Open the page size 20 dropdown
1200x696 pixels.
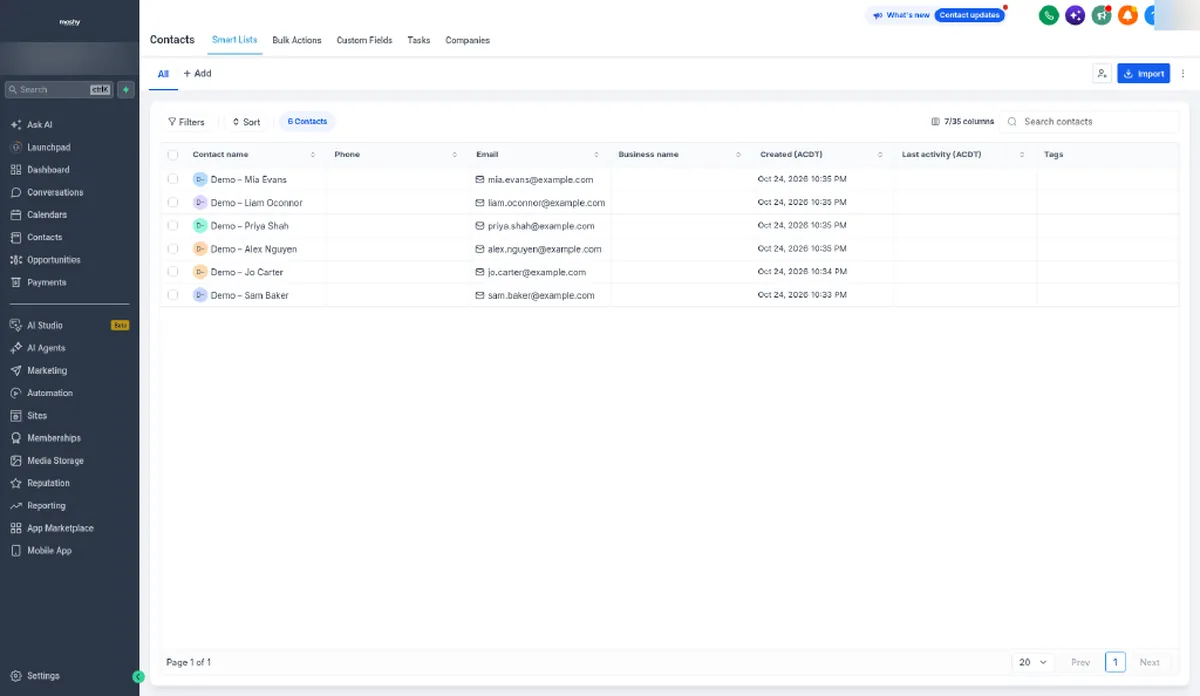1033,662
